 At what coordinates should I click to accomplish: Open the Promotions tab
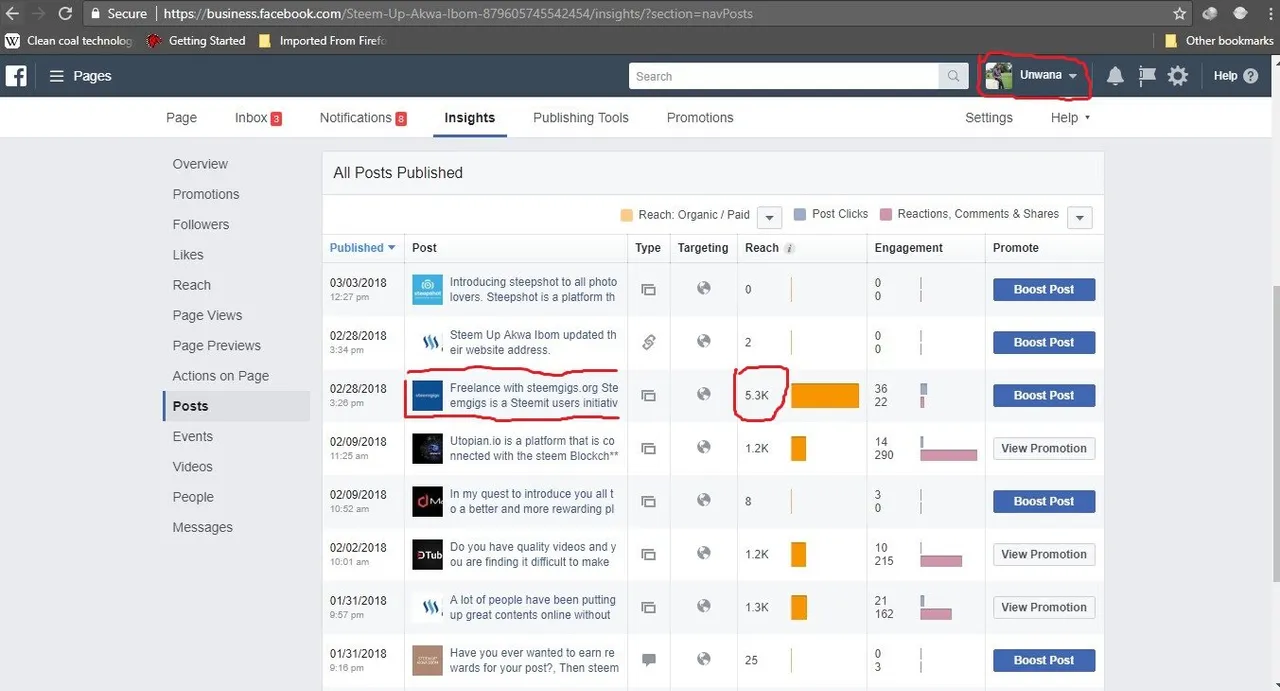[x=700, y=118]
